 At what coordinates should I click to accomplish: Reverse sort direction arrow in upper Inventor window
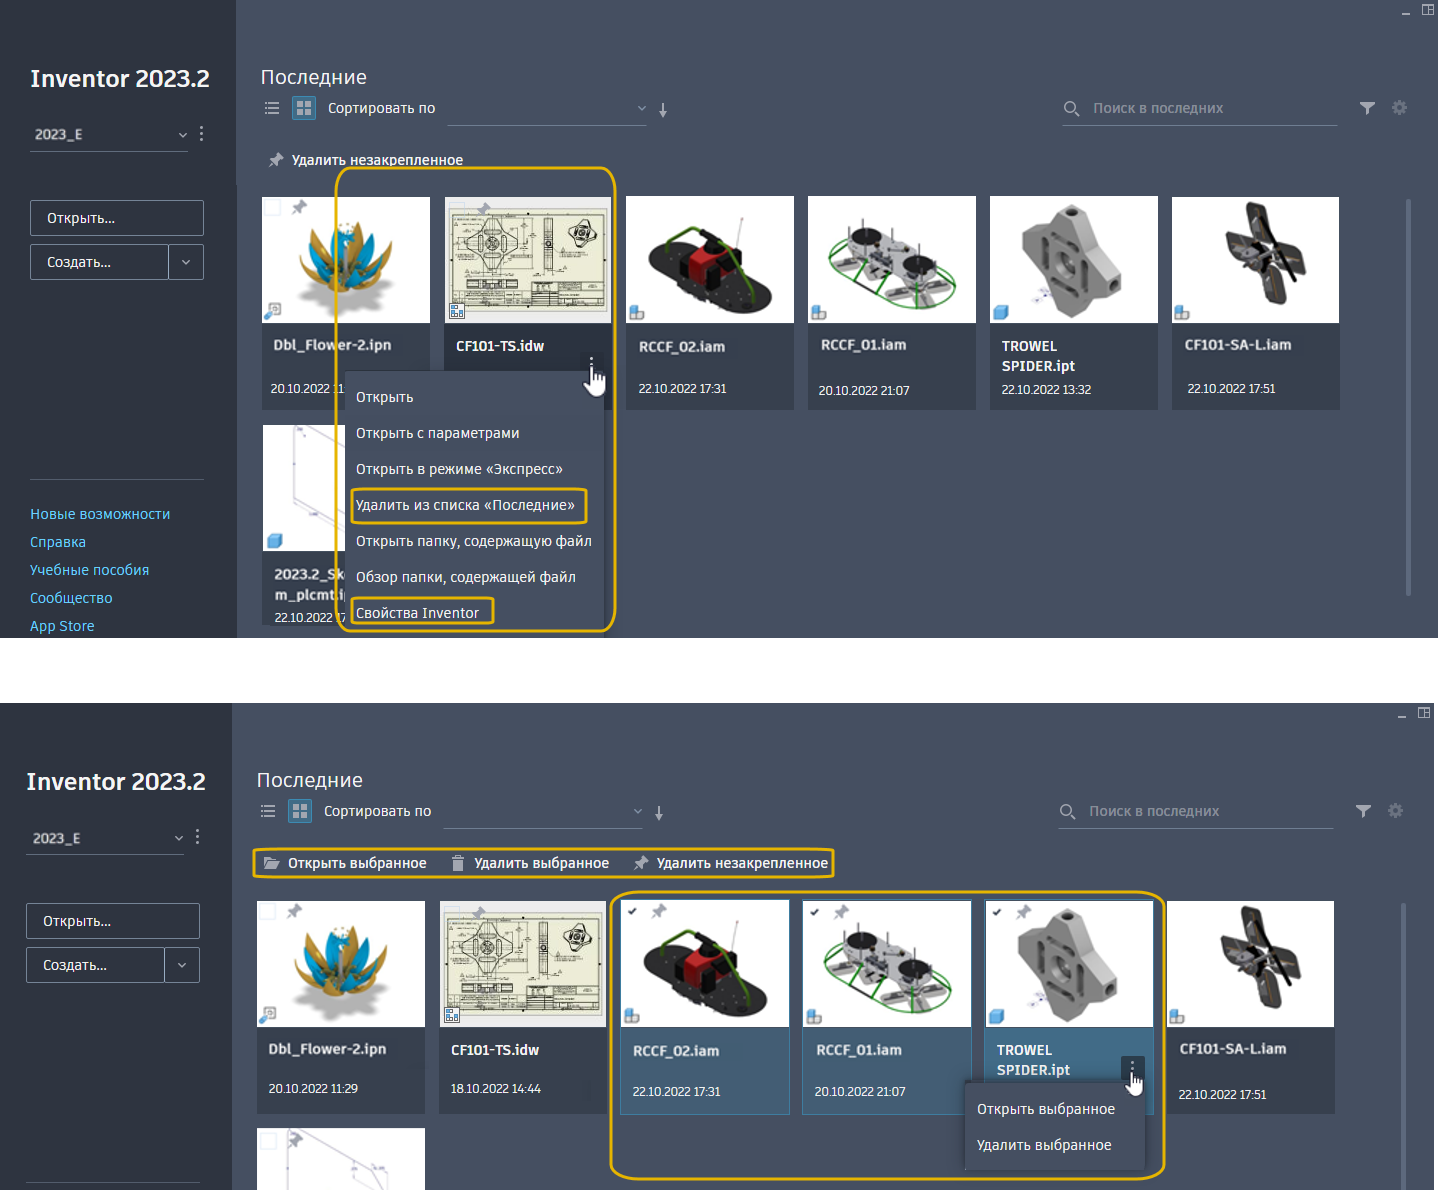tap(663, 110)
